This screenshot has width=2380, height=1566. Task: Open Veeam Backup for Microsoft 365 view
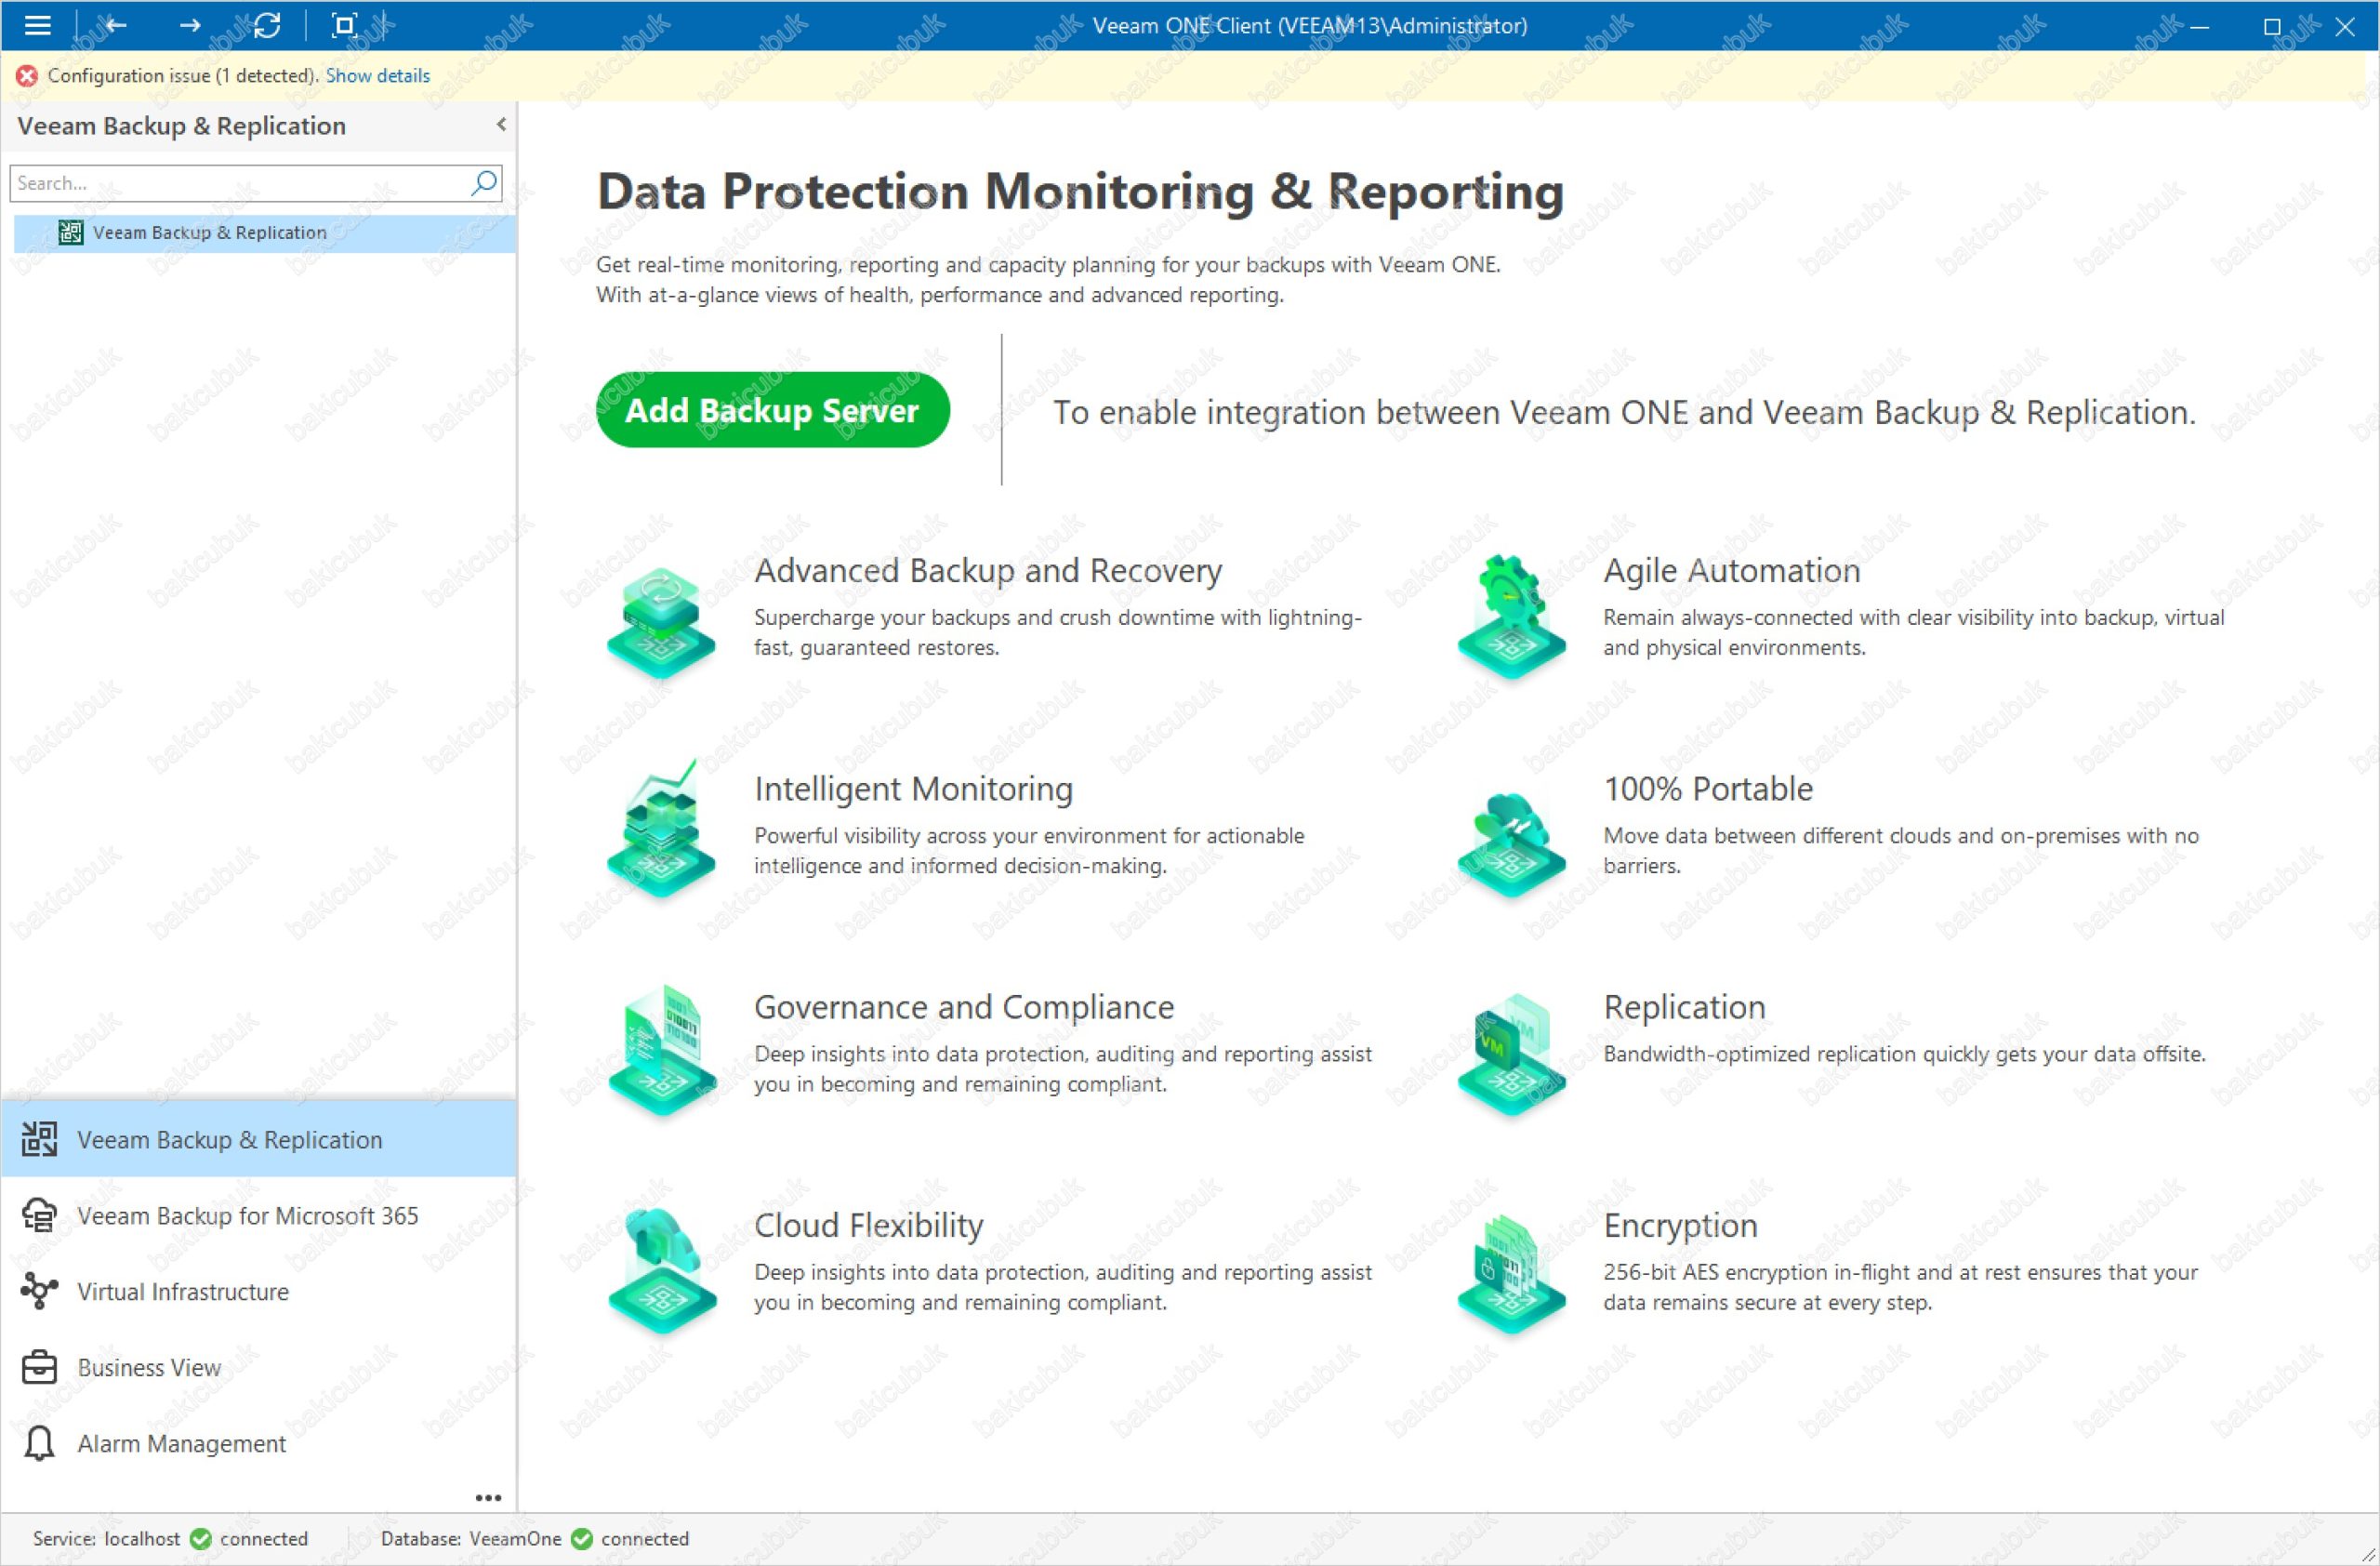coord(247,1216)
